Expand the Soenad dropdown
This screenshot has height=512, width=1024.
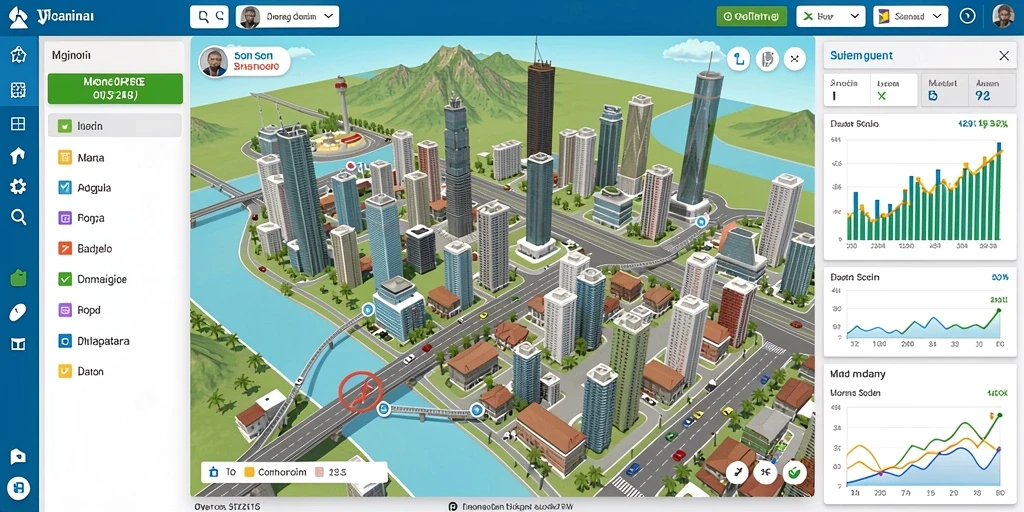[910, 16]
